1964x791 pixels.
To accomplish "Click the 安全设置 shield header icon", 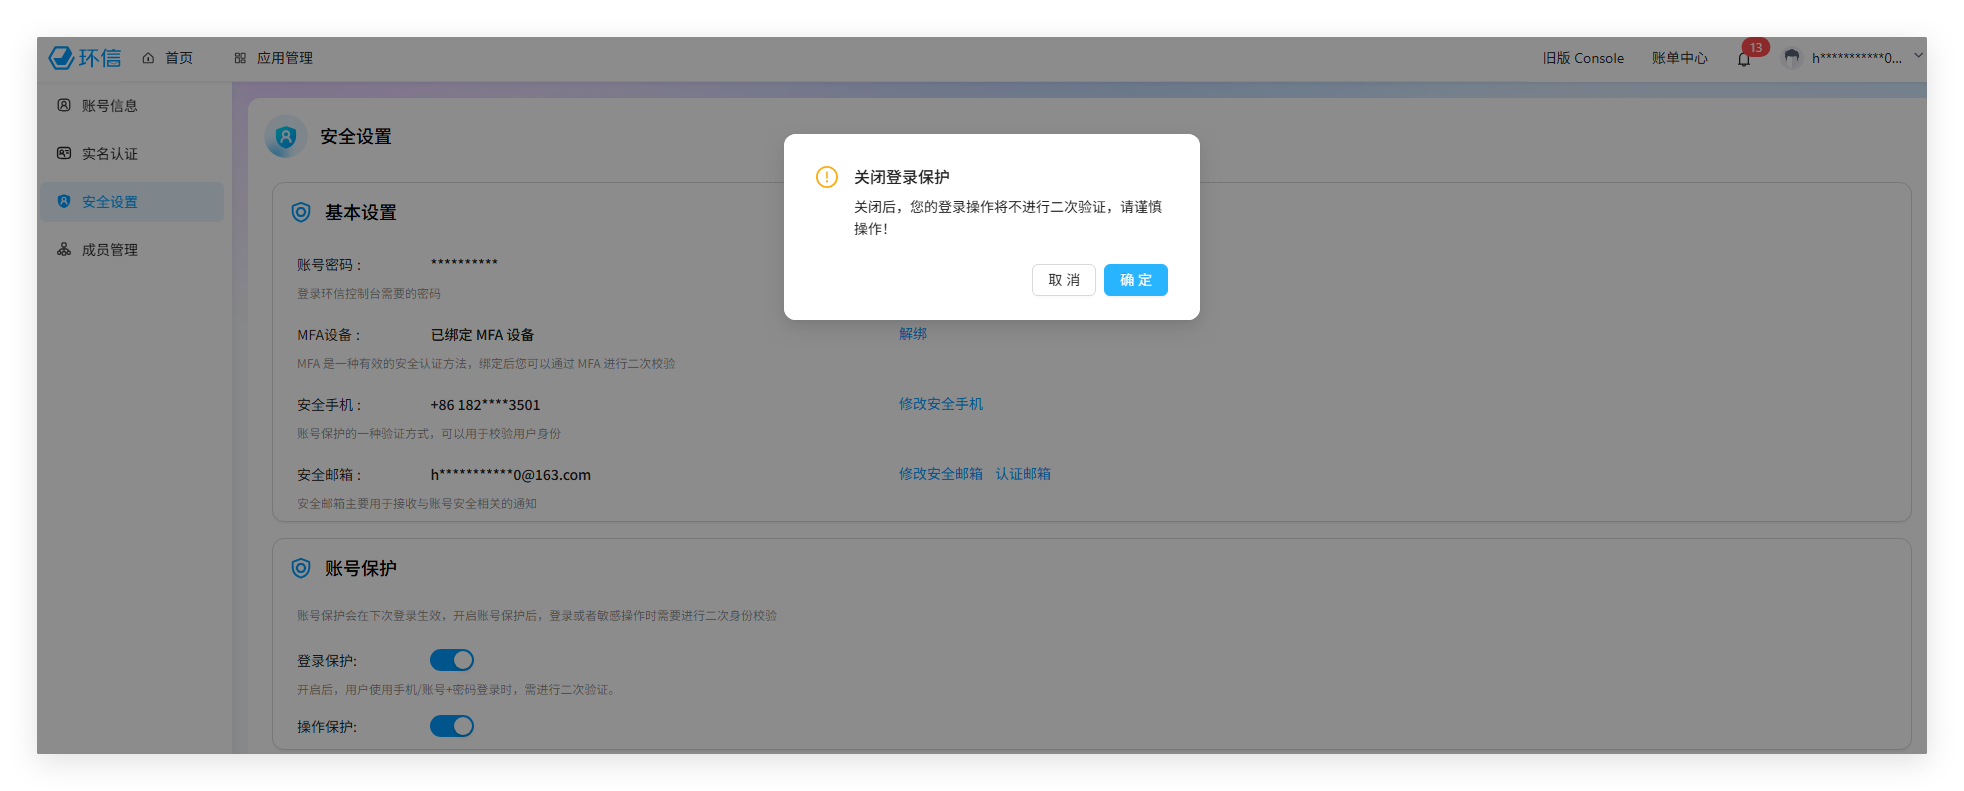I will click(x=286, y=137).
